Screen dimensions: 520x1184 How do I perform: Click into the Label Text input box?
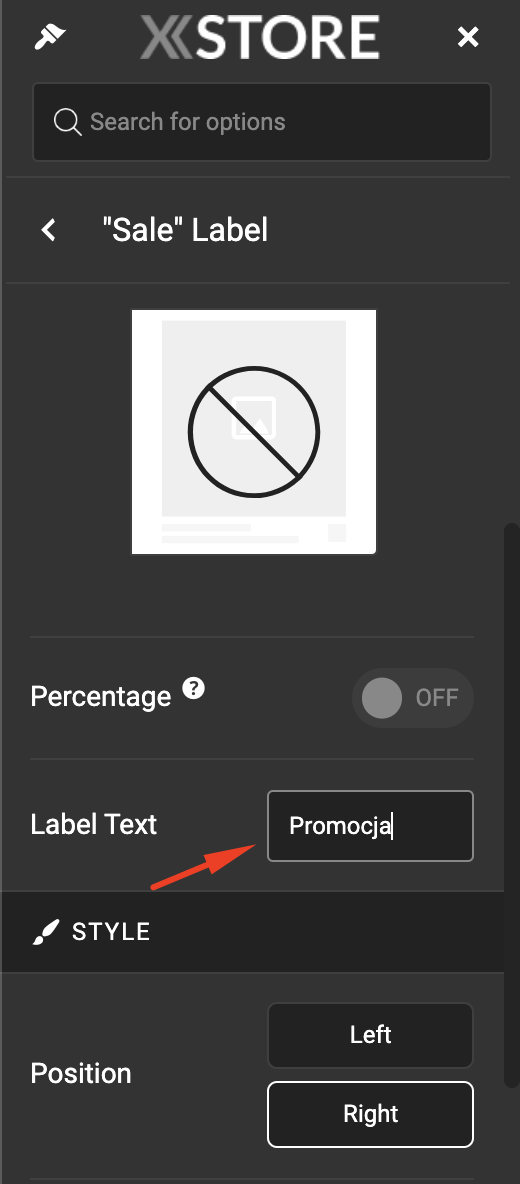coord(371,826)
